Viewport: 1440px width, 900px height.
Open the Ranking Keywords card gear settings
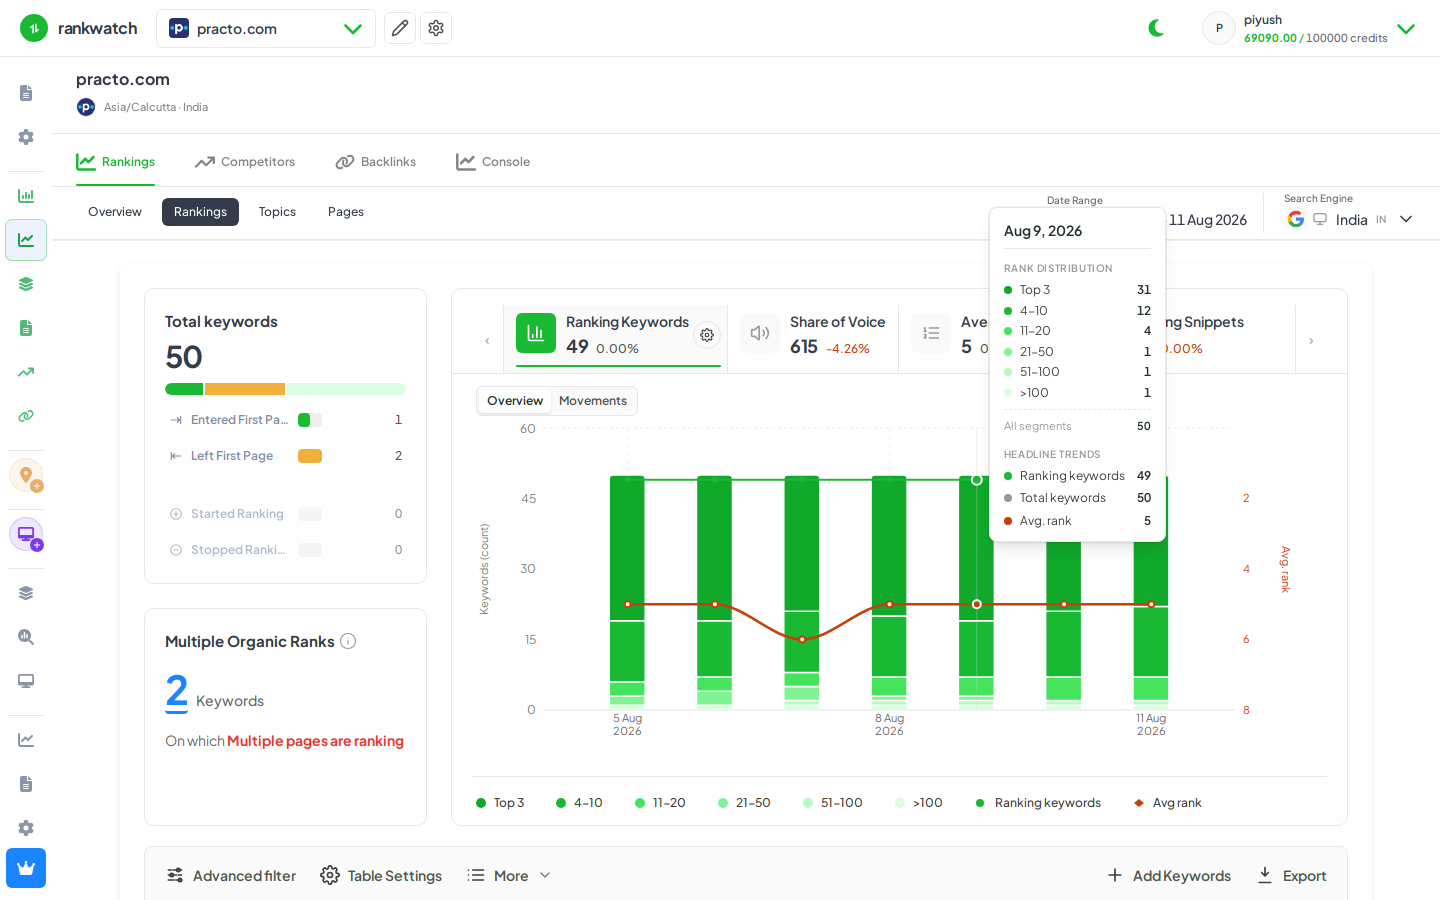(x=707, y=335)
